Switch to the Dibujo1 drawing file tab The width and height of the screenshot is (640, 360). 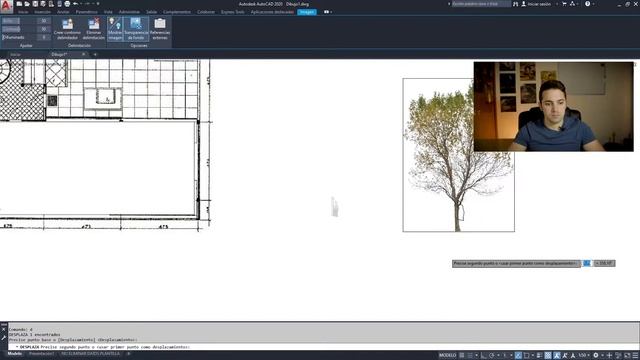point(59,54)
